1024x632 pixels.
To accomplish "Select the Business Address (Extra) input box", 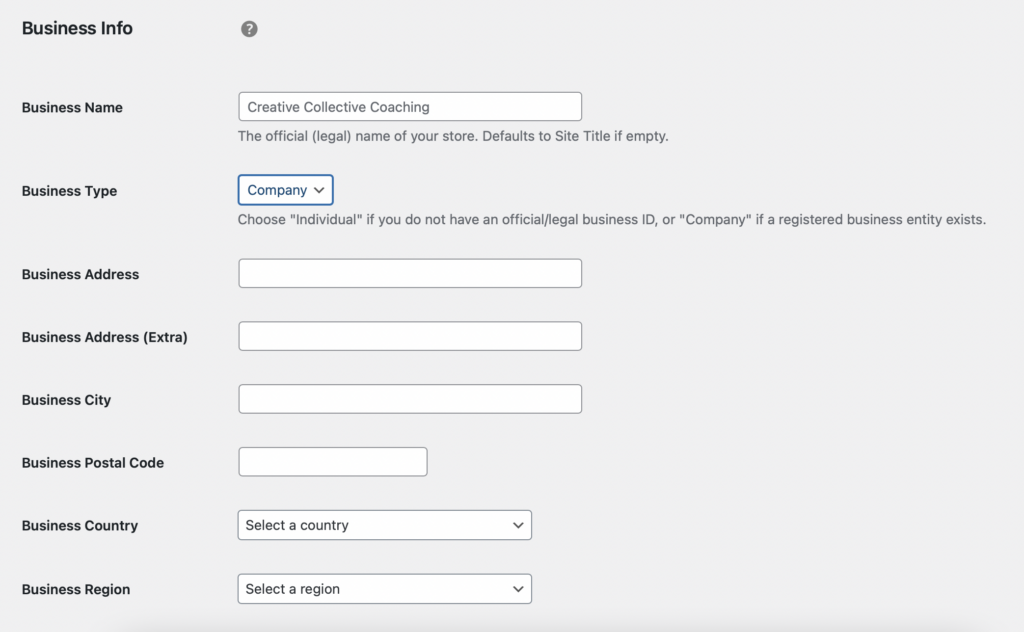I will tap(410, 337).
